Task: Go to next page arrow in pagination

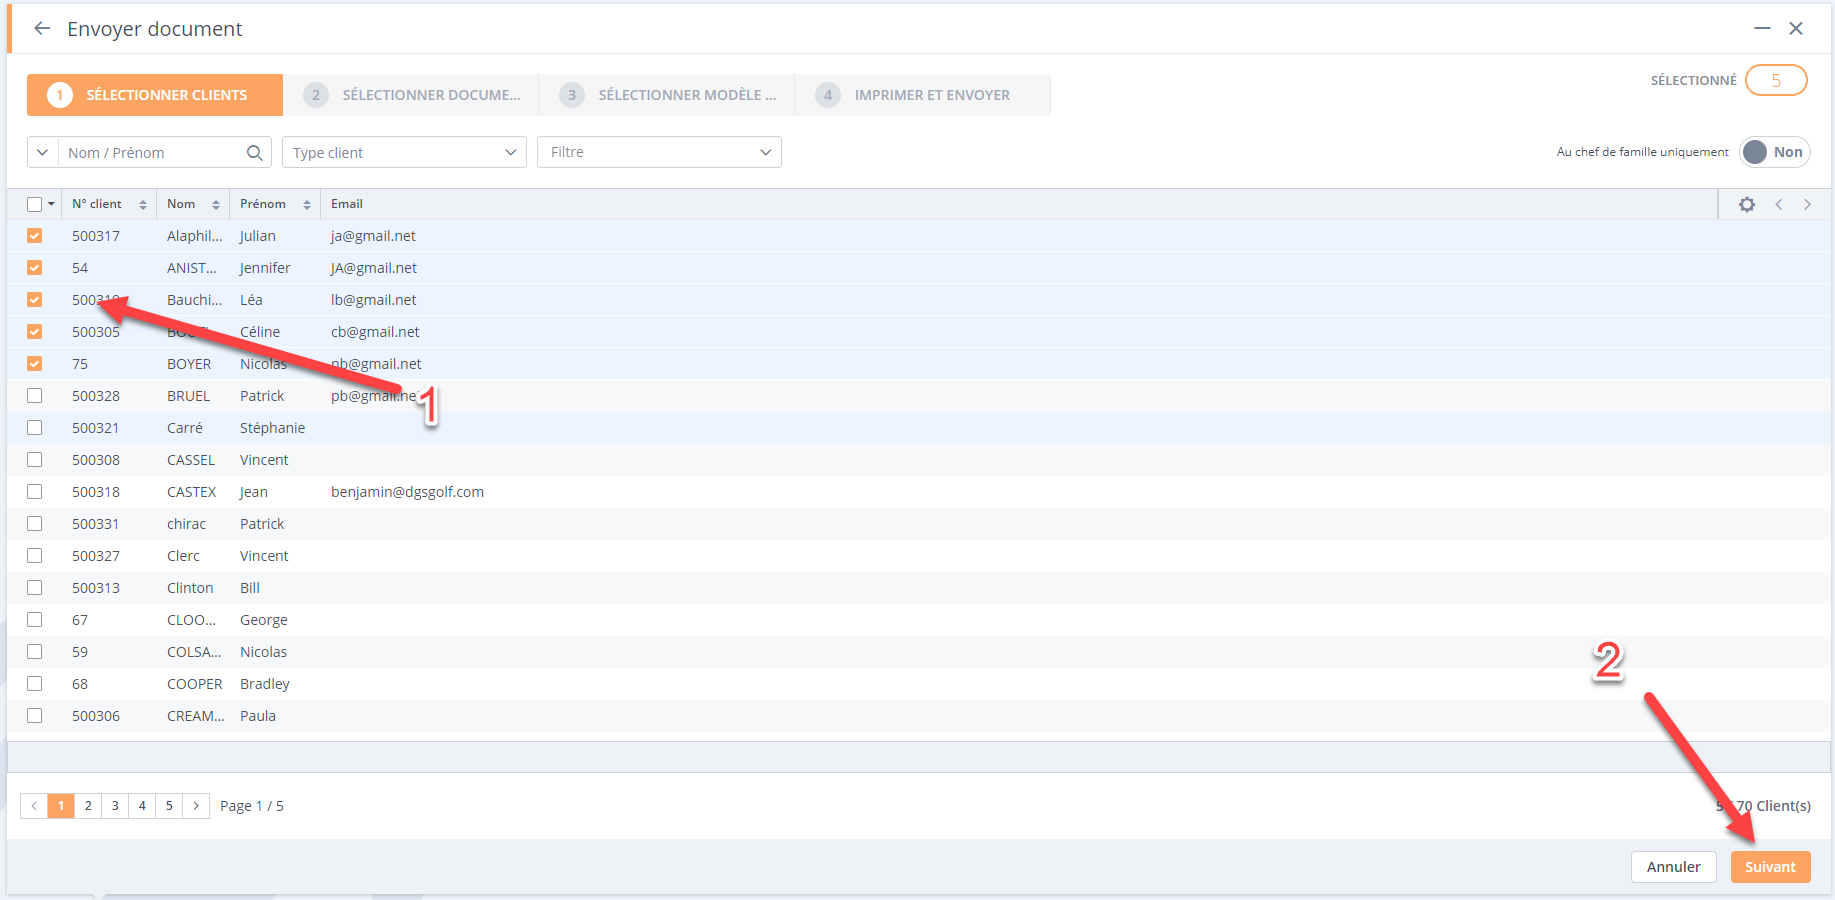Action: pyautogui.click(x=196, y=805)
